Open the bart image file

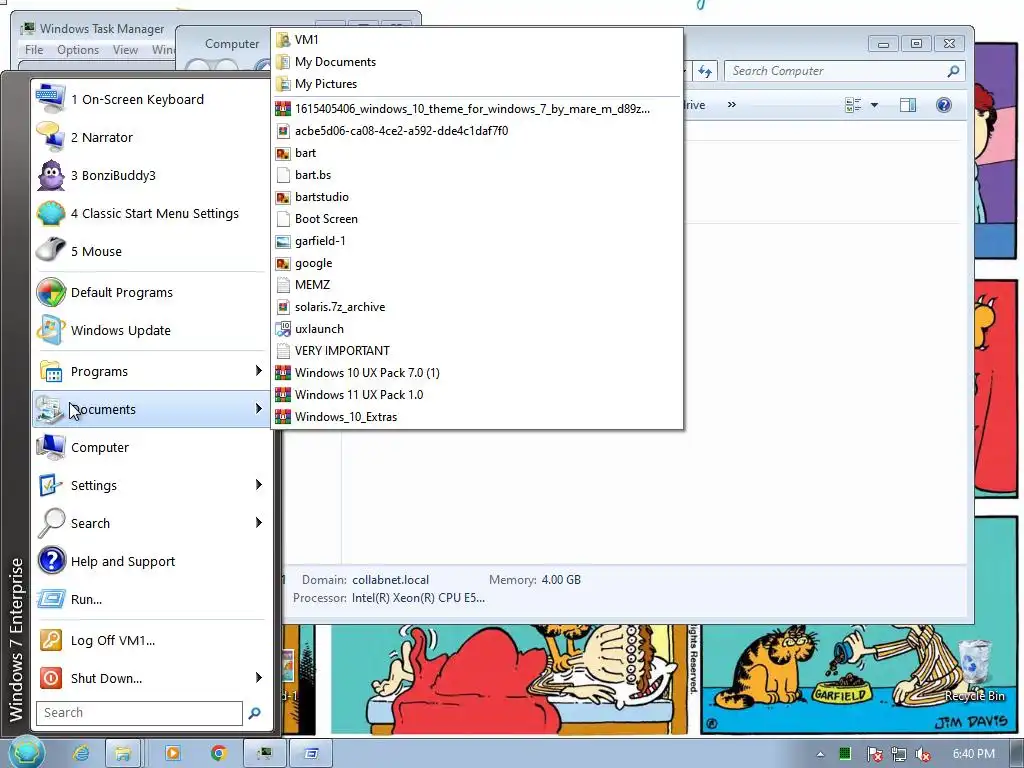pos(477,153)
